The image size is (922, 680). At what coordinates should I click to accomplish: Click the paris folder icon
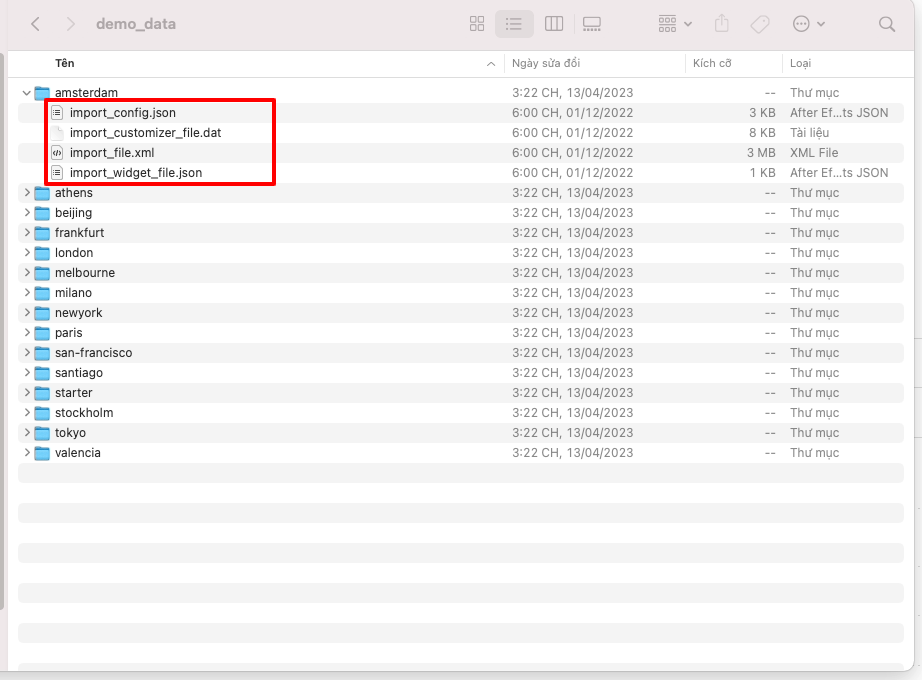pyautogui.click(x=42, y=333)
